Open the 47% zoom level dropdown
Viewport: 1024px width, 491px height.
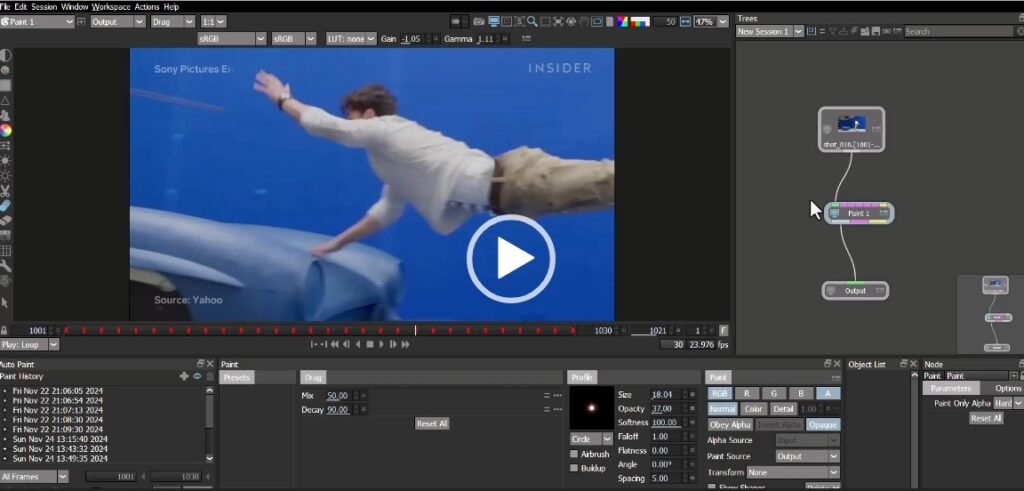coord(711,22)
